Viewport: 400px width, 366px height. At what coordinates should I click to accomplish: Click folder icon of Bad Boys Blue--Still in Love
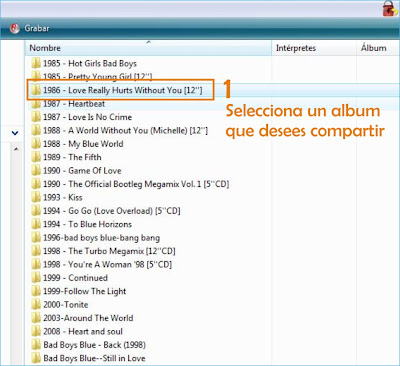pos(36,358)
